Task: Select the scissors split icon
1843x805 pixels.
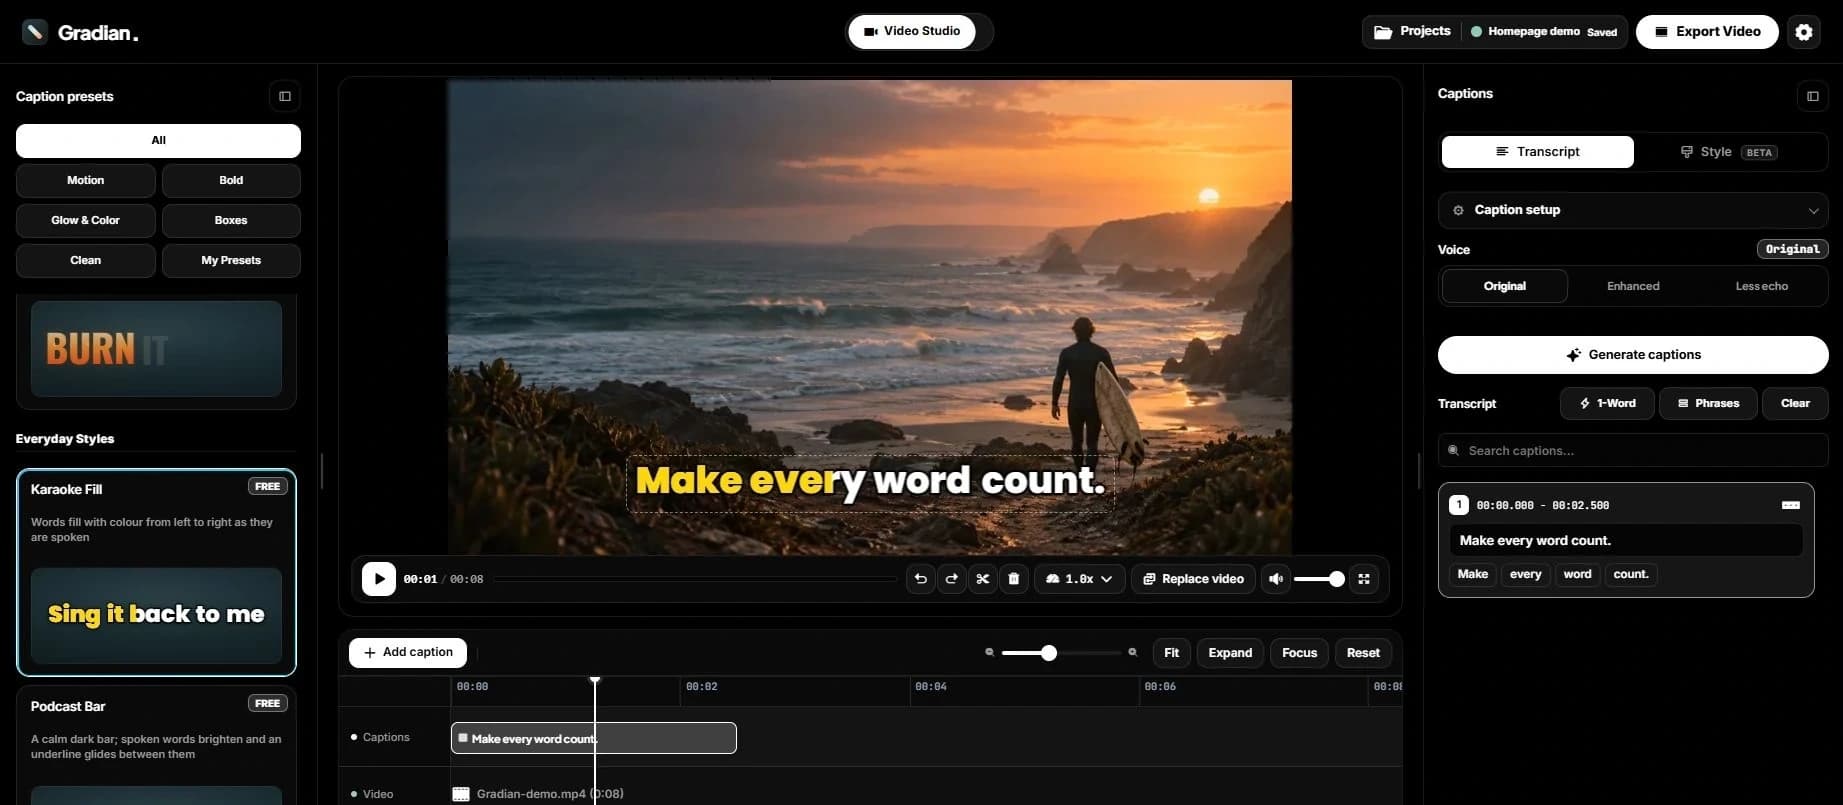Action: tap(983, 579)
